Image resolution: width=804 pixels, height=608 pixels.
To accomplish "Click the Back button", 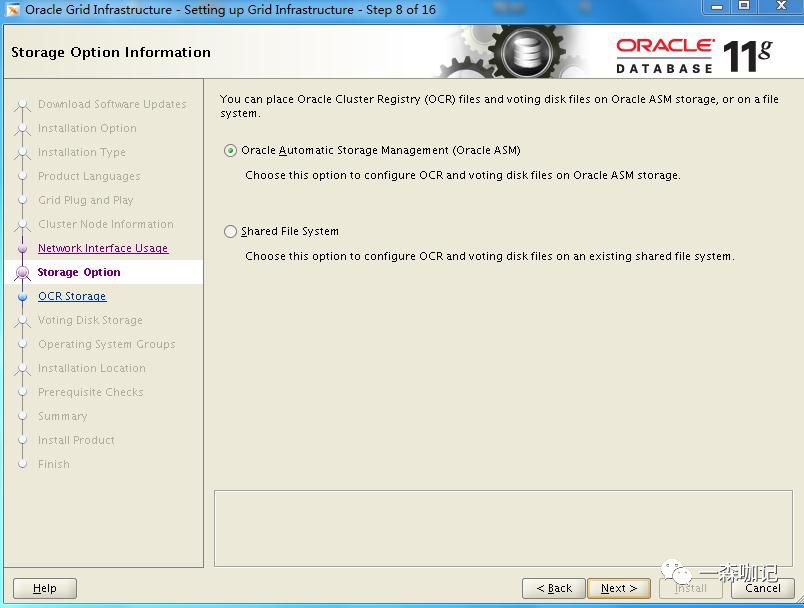I will [x=554, y=588].
